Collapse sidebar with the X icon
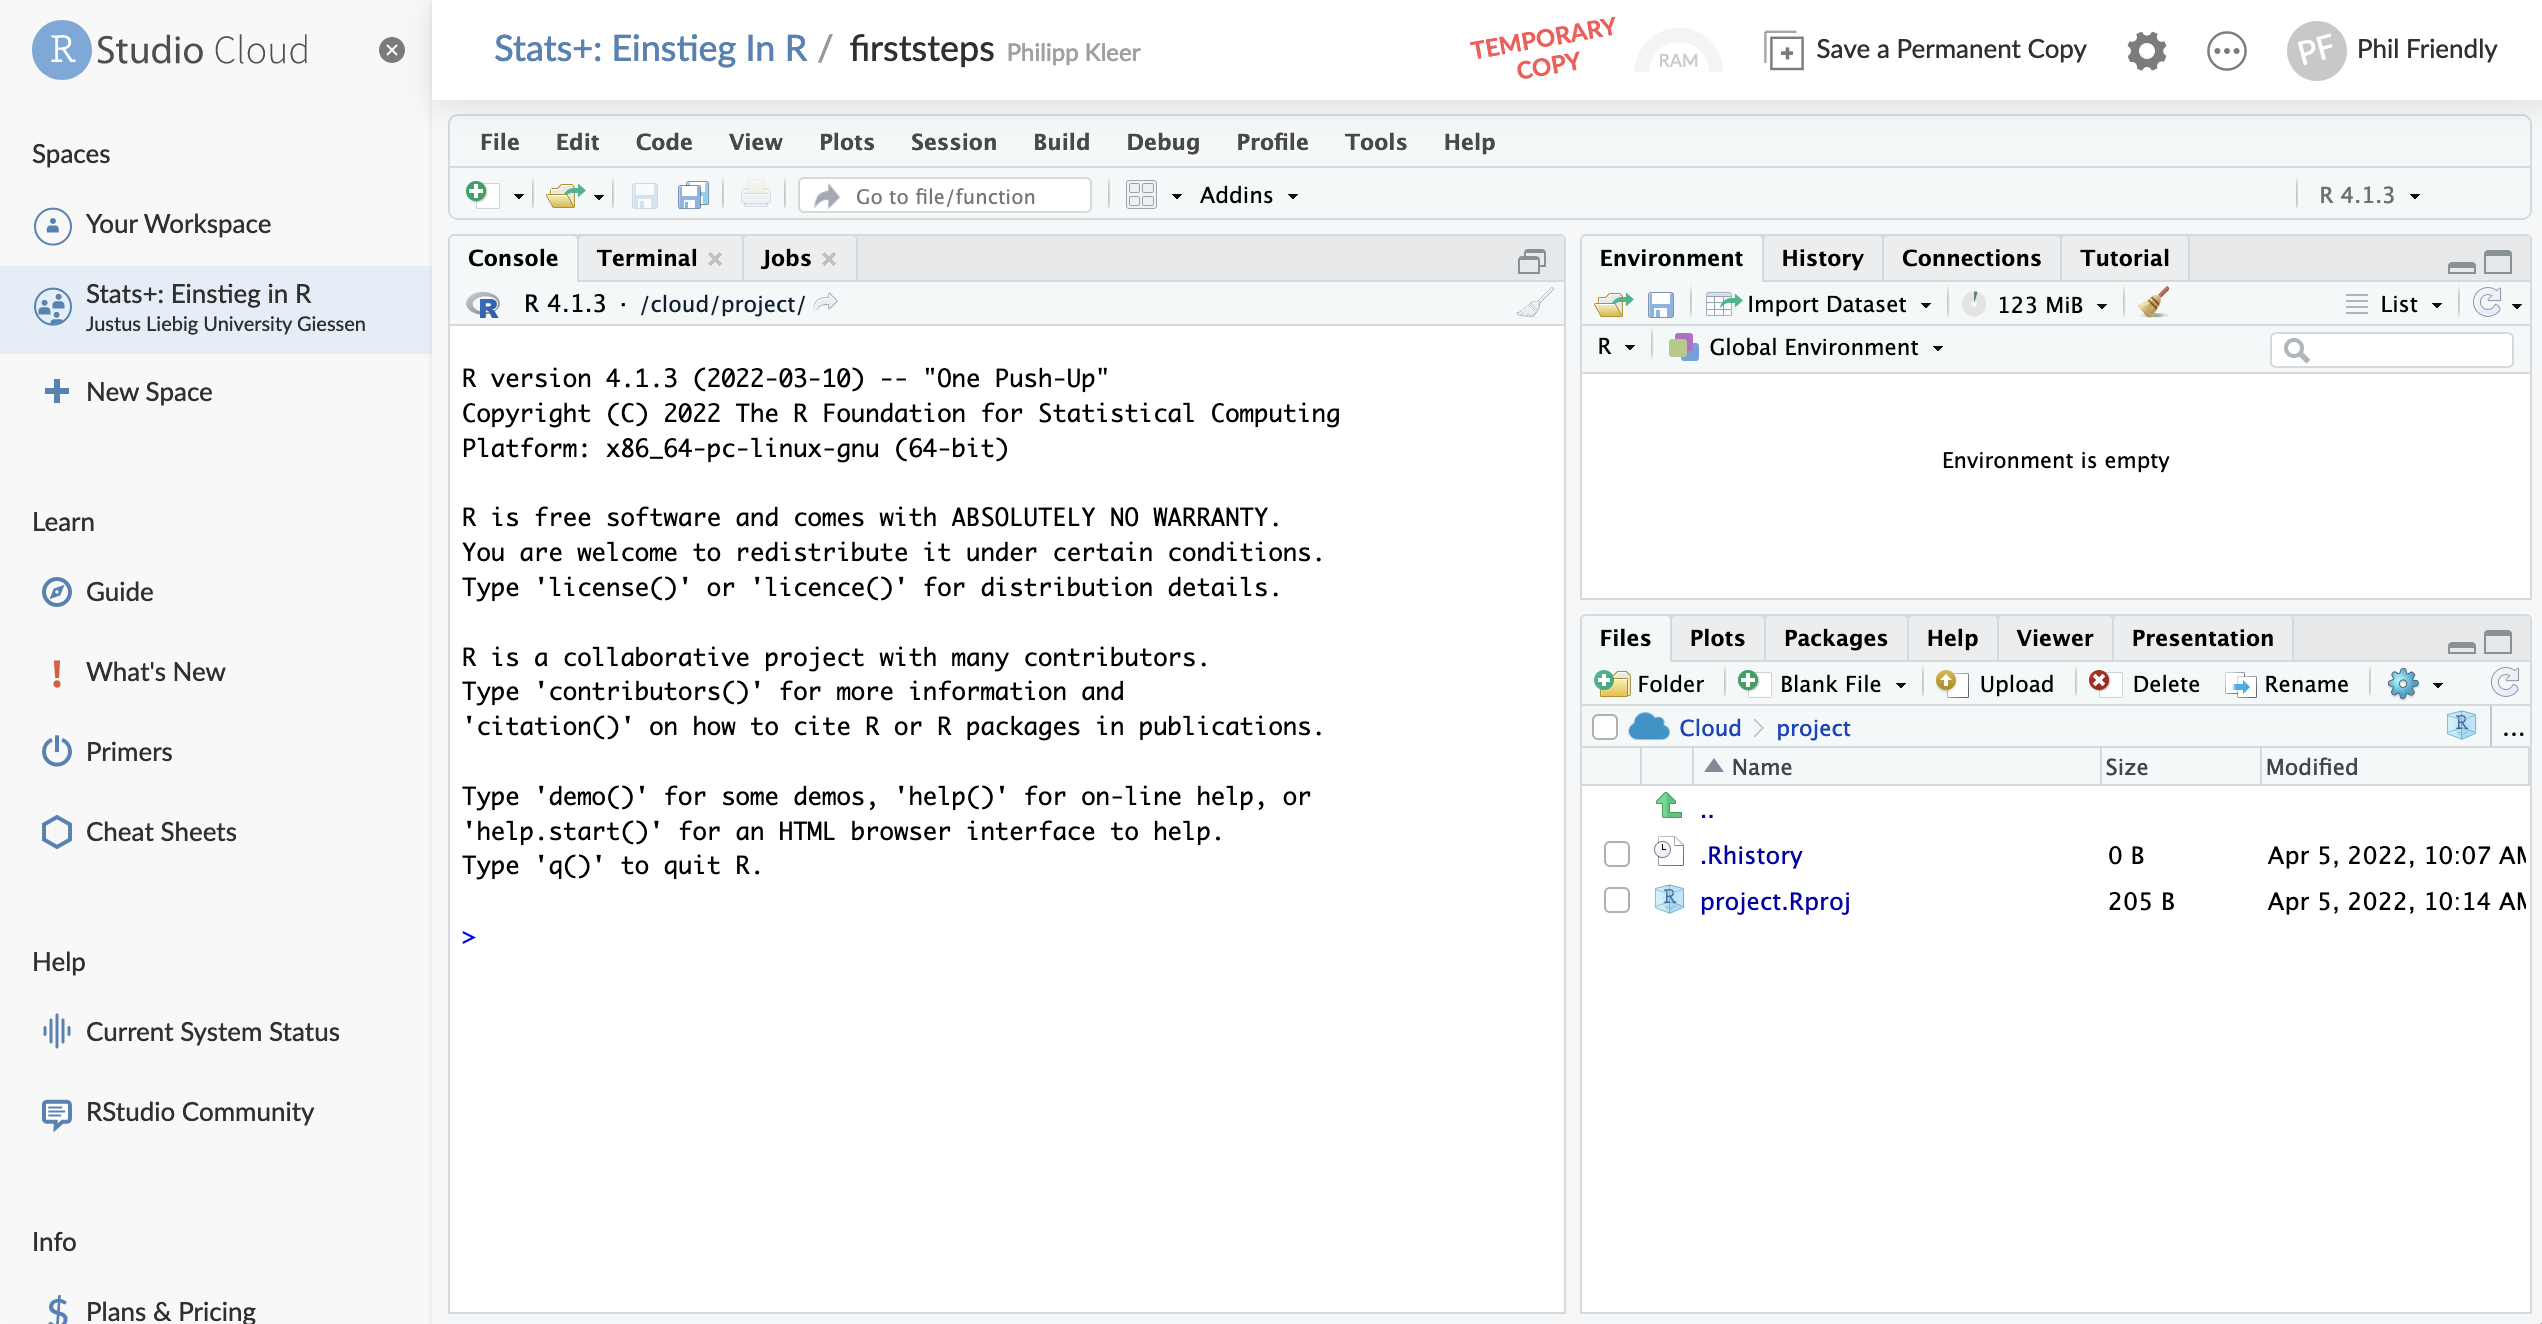Viewport: 2542px width, 1324px height. pyautogui.click(x=392, y=50)
